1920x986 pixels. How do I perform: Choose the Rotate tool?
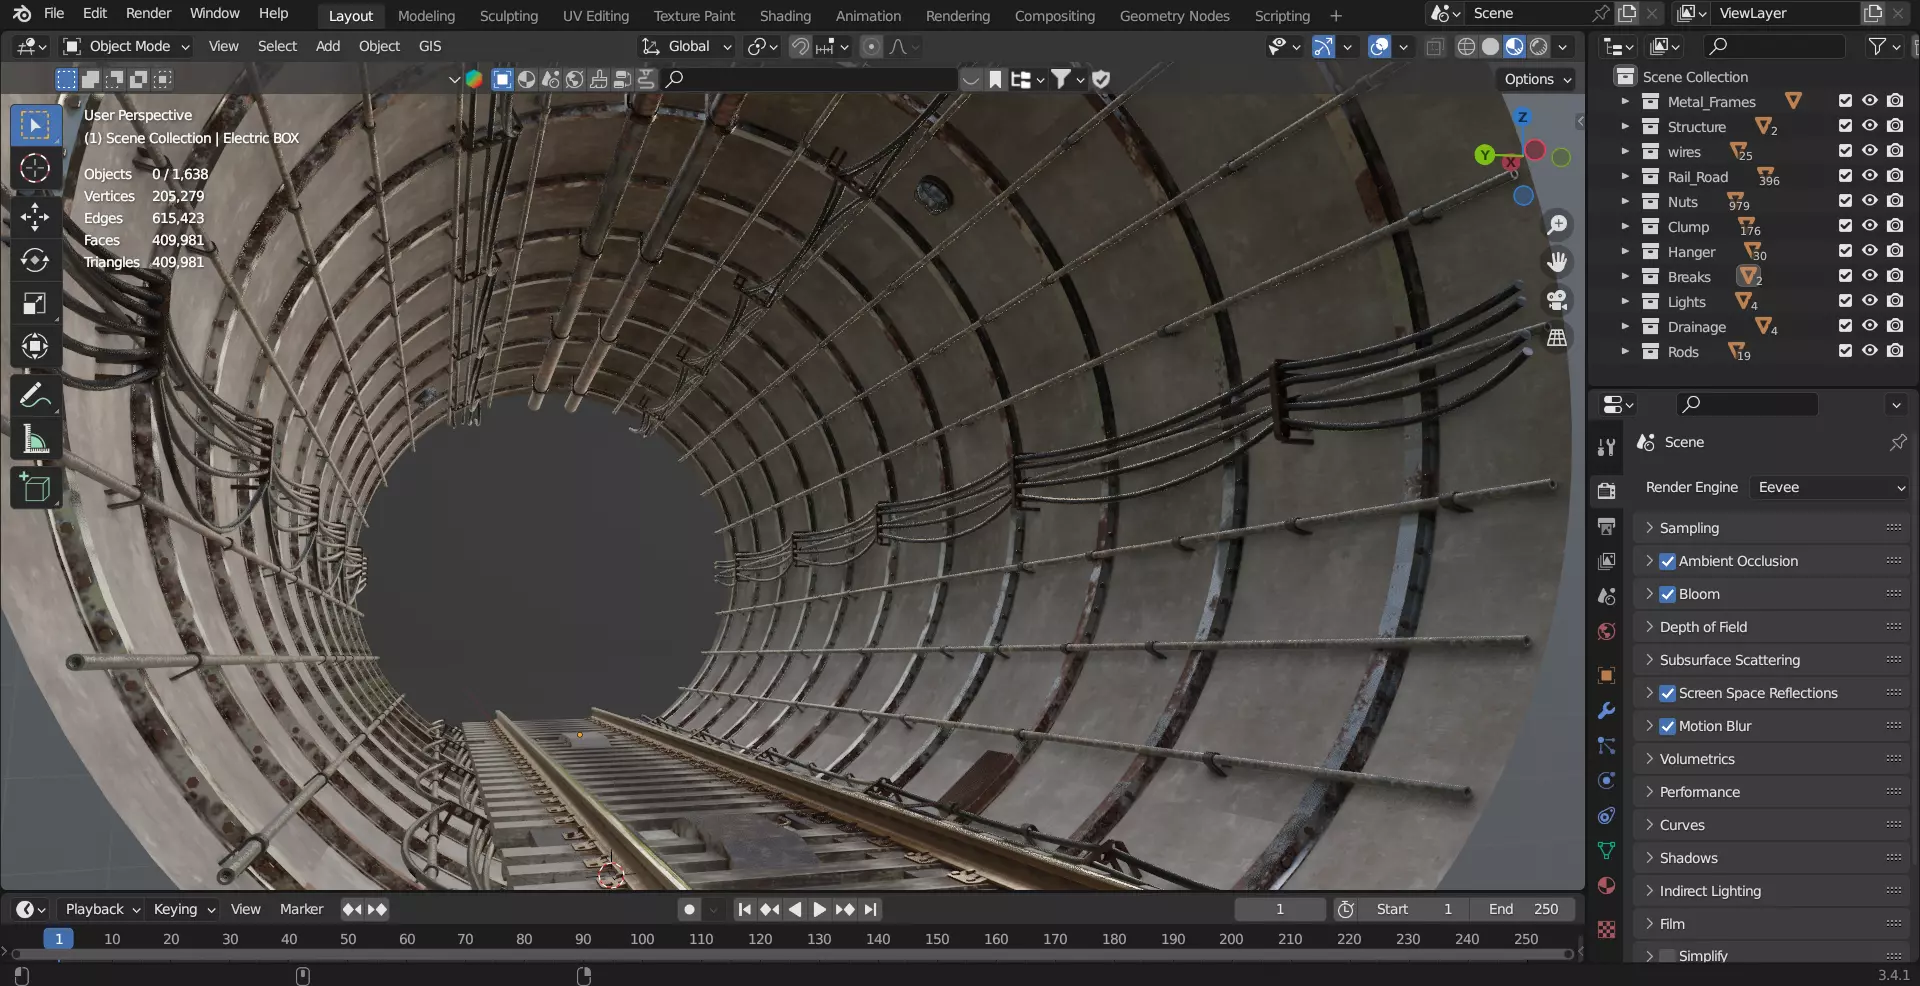pos(35,260)
